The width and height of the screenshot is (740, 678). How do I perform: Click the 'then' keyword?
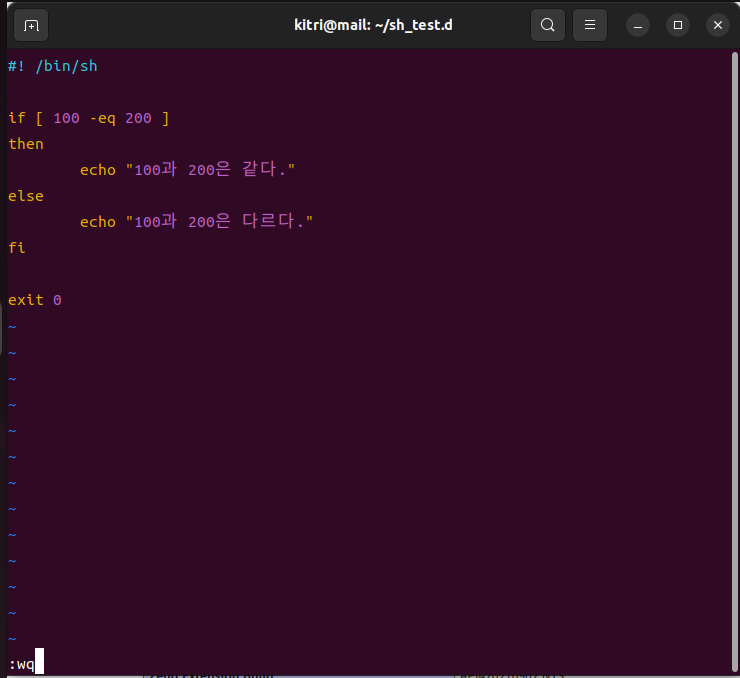click(x=26, y=143)
